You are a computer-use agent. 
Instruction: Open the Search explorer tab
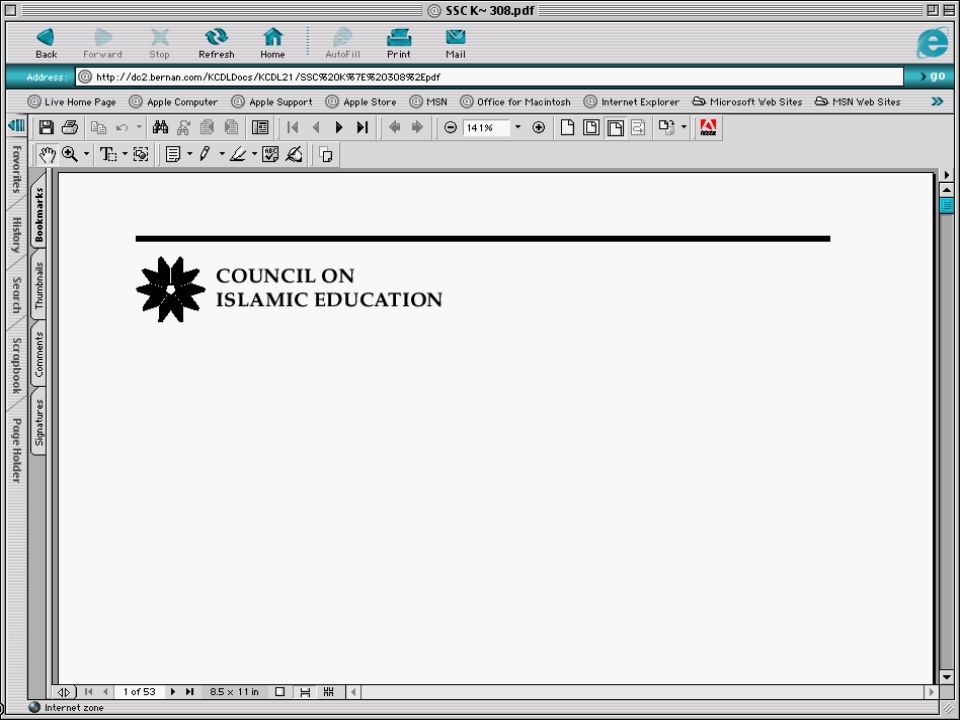pos(17,295)
